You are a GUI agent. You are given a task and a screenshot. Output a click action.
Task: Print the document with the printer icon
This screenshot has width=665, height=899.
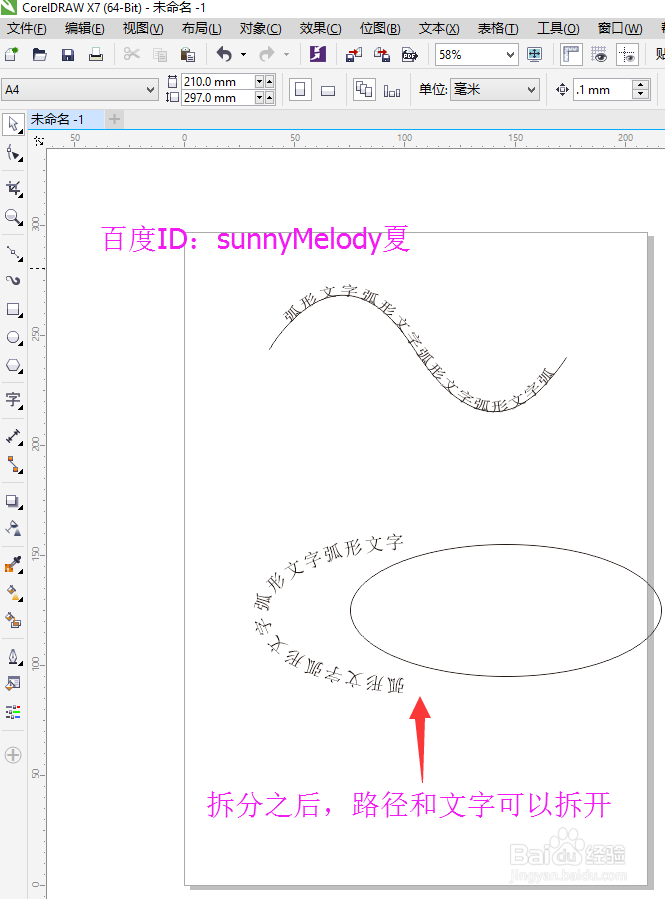[96, 55]
